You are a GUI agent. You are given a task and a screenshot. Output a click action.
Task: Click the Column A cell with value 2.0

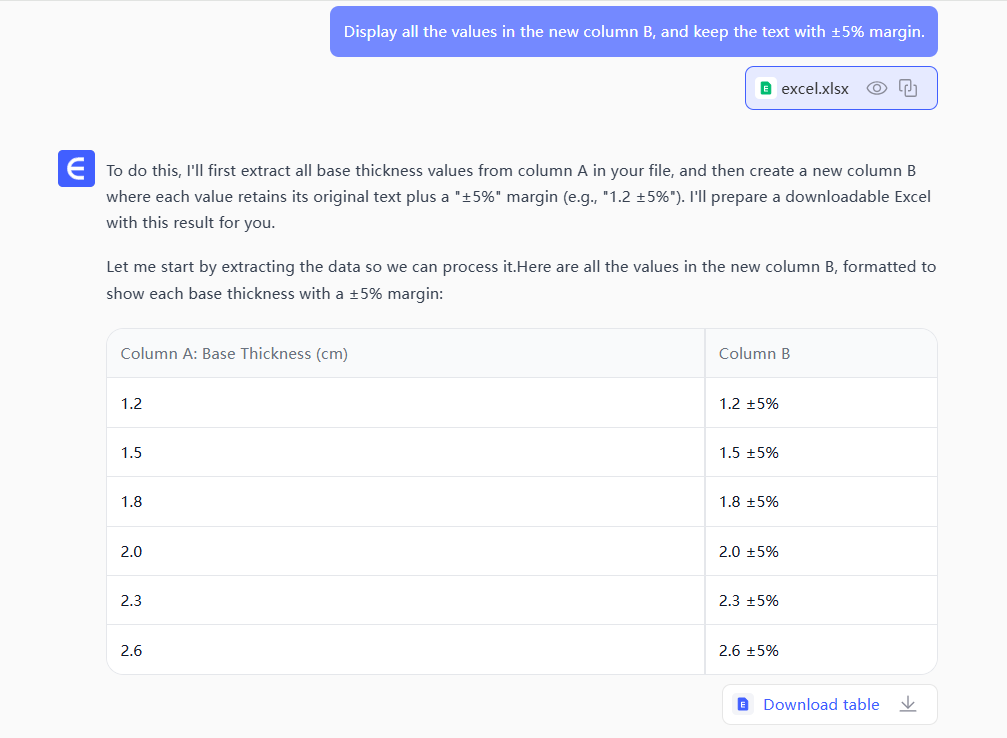(x=131, y=551)
